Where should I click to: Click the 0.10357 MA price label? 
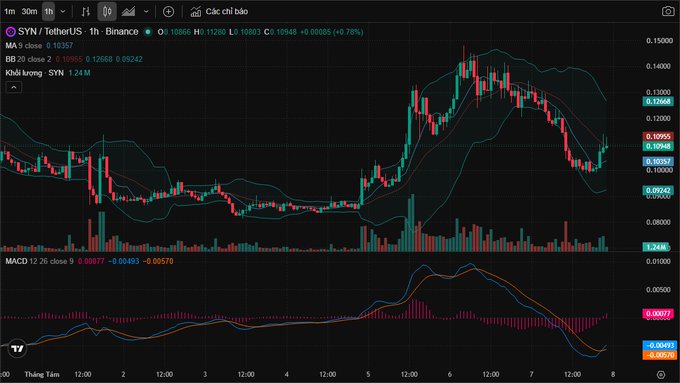tap(658, 161)
